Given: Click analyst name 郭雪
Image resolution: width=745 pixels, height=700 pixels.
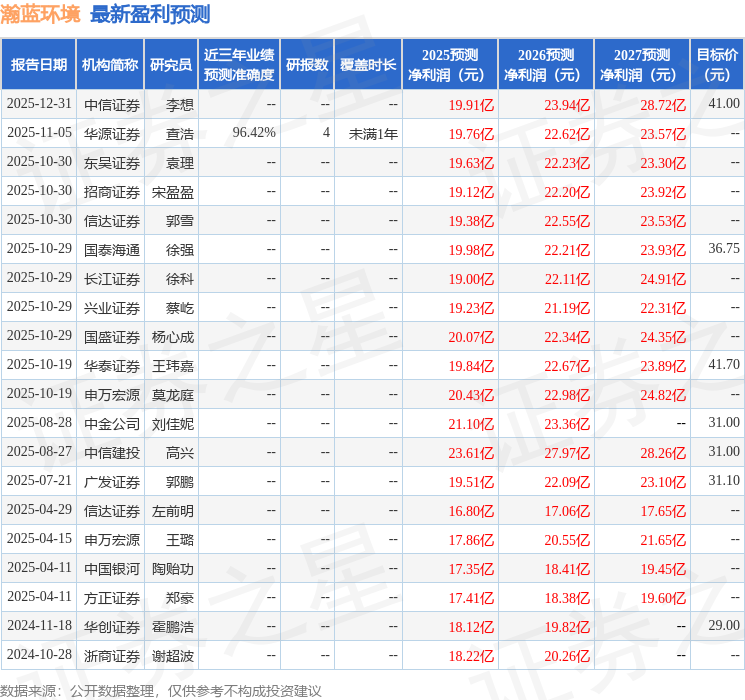Looking at the screenshot, I should (180, 221).
